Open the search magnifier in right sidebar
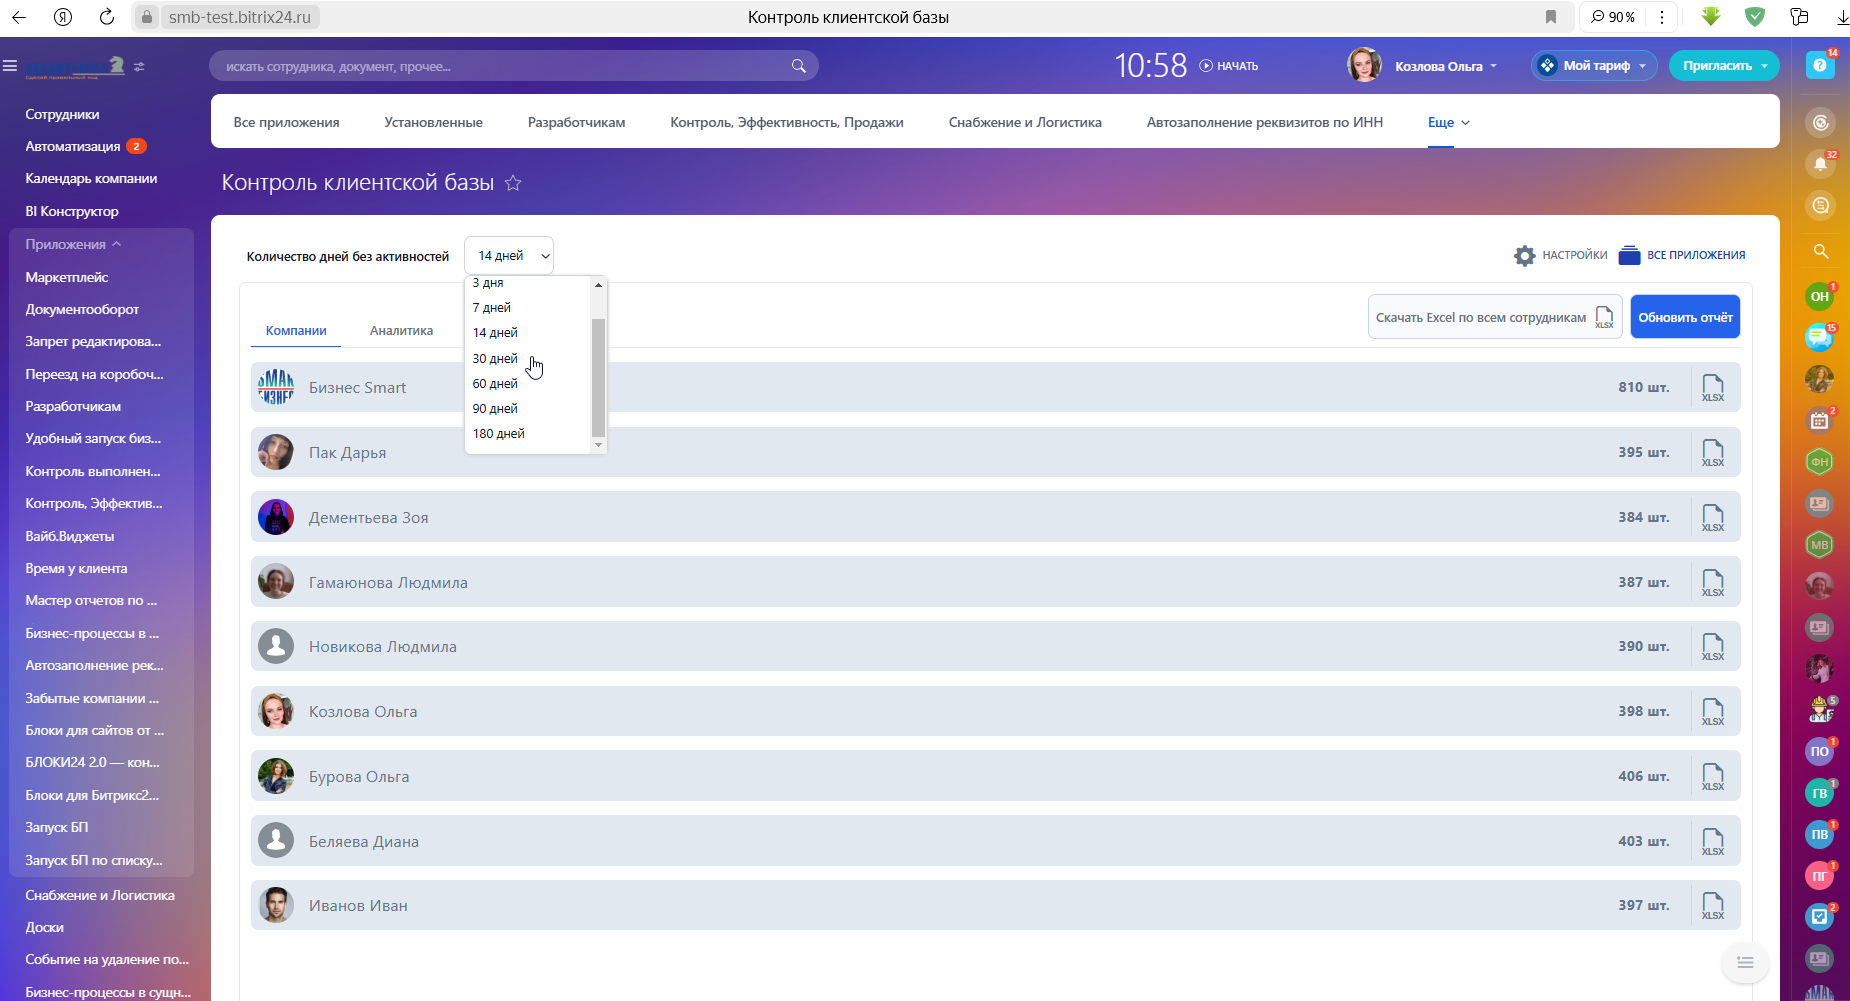Viewport: 1850px width, 1001px height. (x=1820, y=251)
